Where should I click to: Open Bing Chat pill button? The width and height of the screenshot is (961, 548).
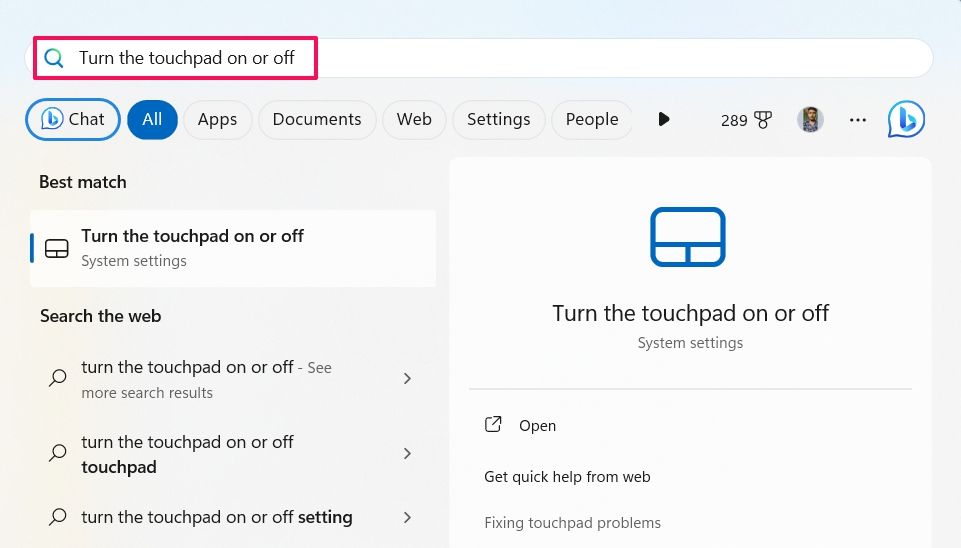click(73, 119)
